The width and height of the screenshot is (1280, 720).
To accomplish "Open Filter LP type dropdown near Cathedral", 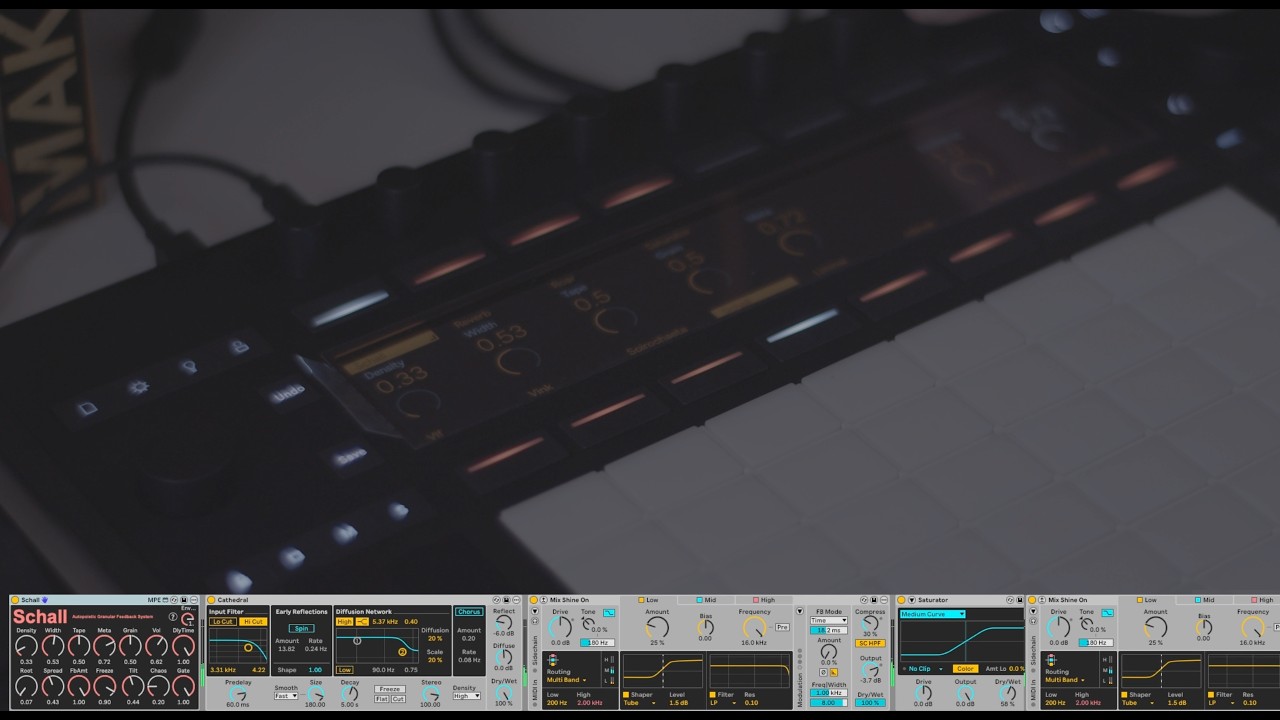I will [725, 702].
